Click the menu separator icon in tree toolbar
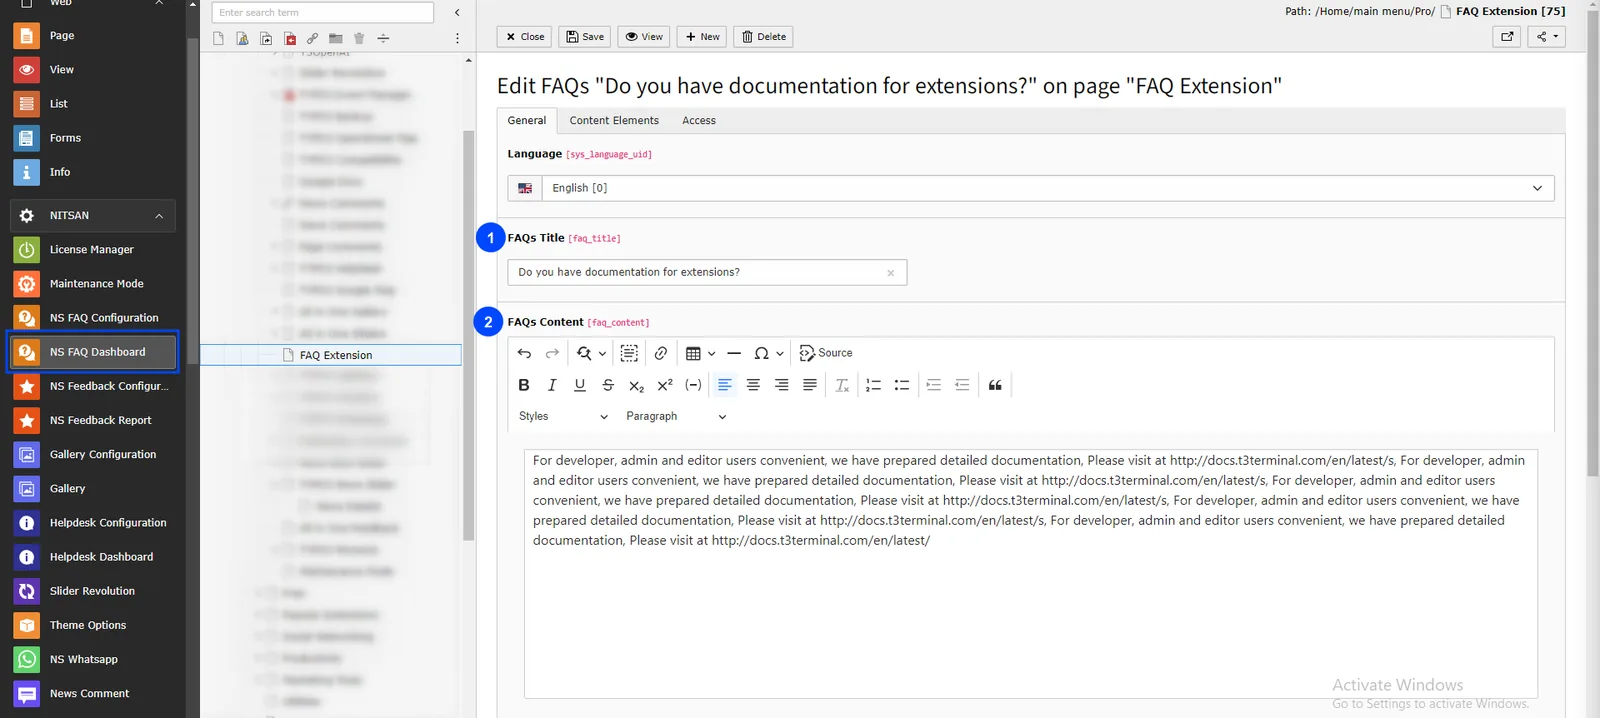 click(x=383, y=39)
